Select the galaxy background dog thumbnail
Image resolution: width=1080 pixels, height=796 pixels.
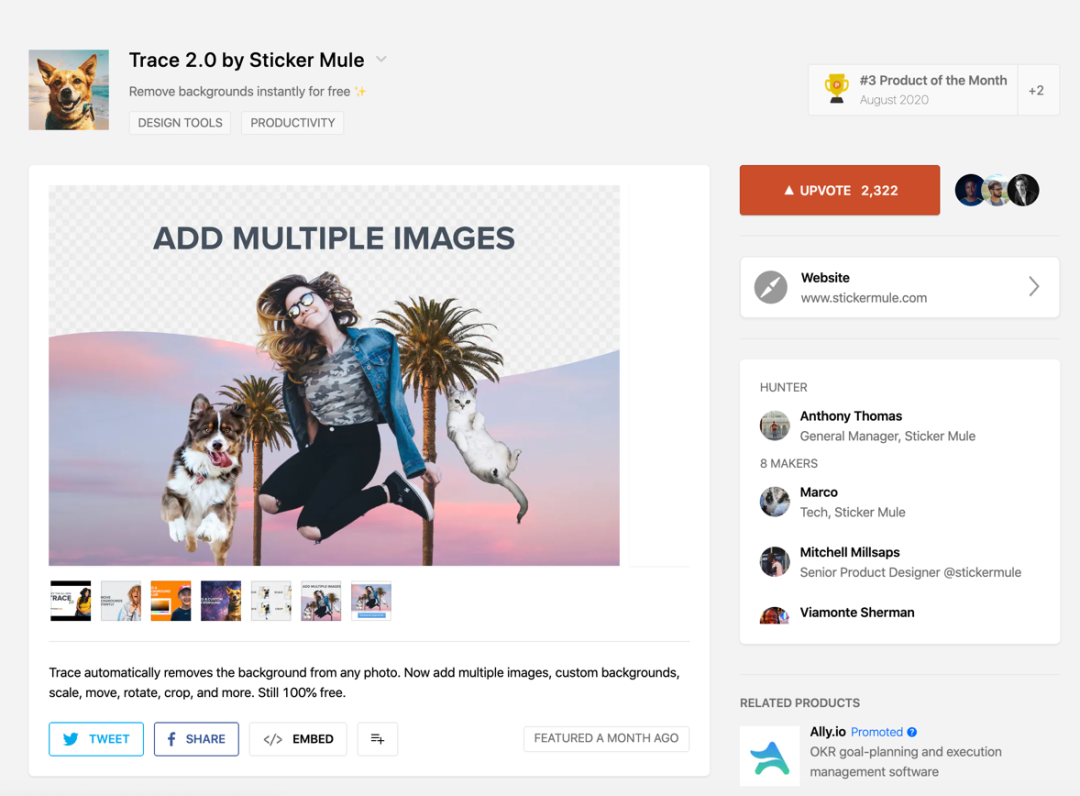(x=221, y=600)
